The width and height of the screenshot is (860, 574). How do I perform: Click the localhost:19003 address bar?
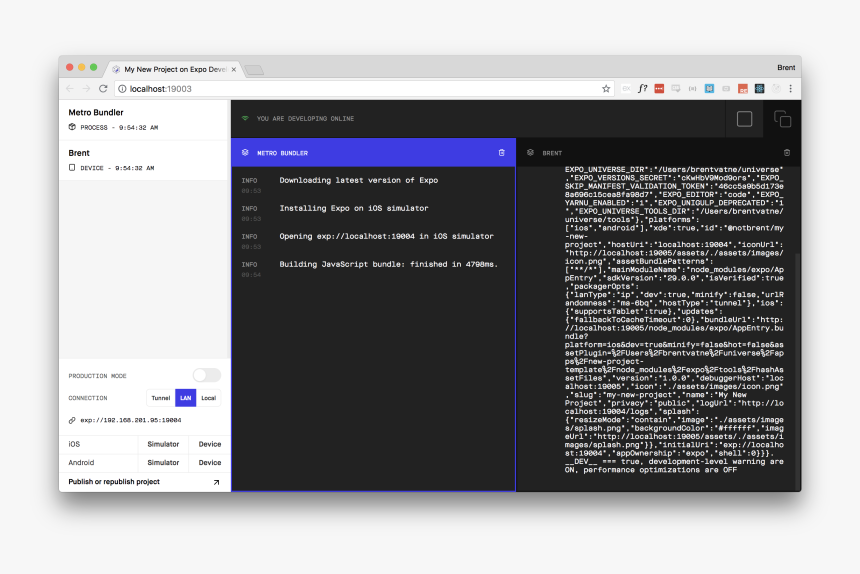[x=362, y=89]
